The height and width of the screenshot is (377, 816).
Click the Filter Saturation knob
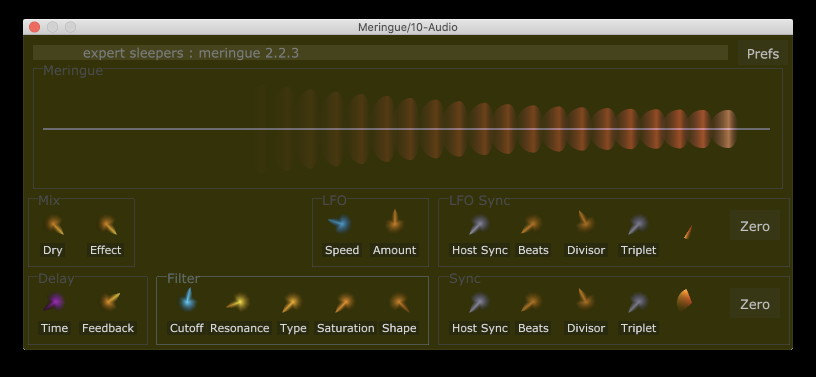click(x=345, y=303)
